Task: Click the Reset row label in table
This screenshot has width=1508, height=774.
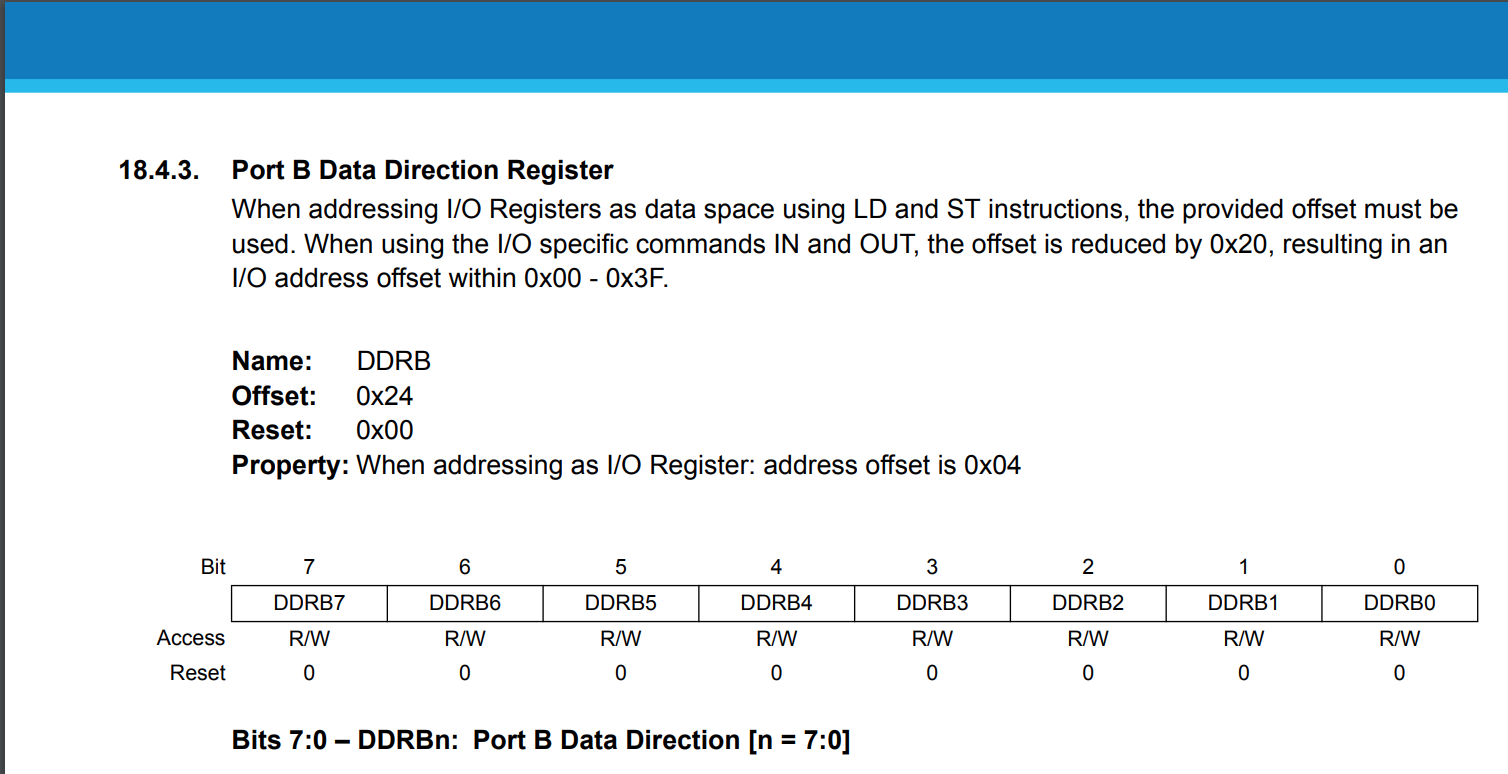Action: 198,673
